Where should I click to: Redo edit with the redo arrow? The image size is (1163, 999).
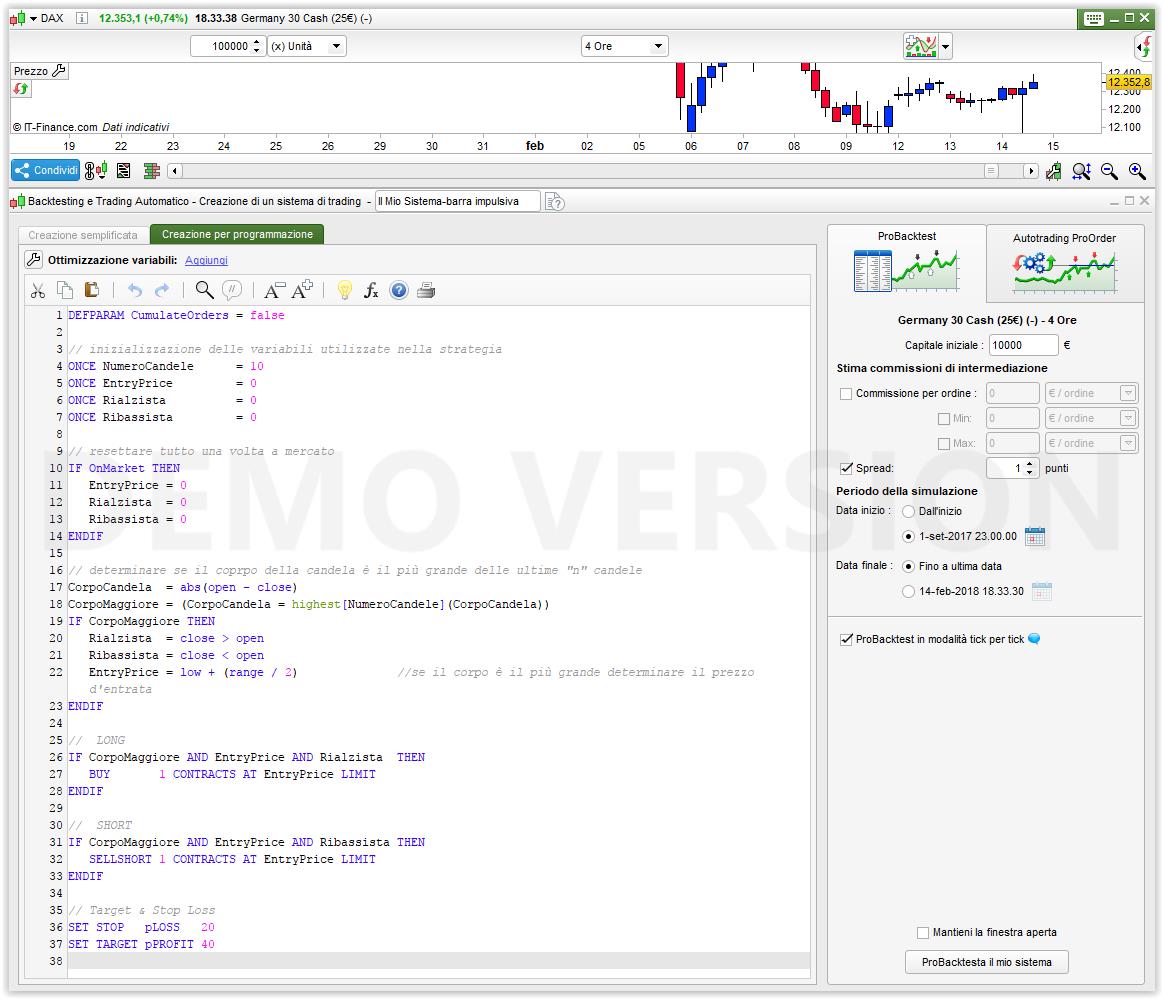coord(162,290)
